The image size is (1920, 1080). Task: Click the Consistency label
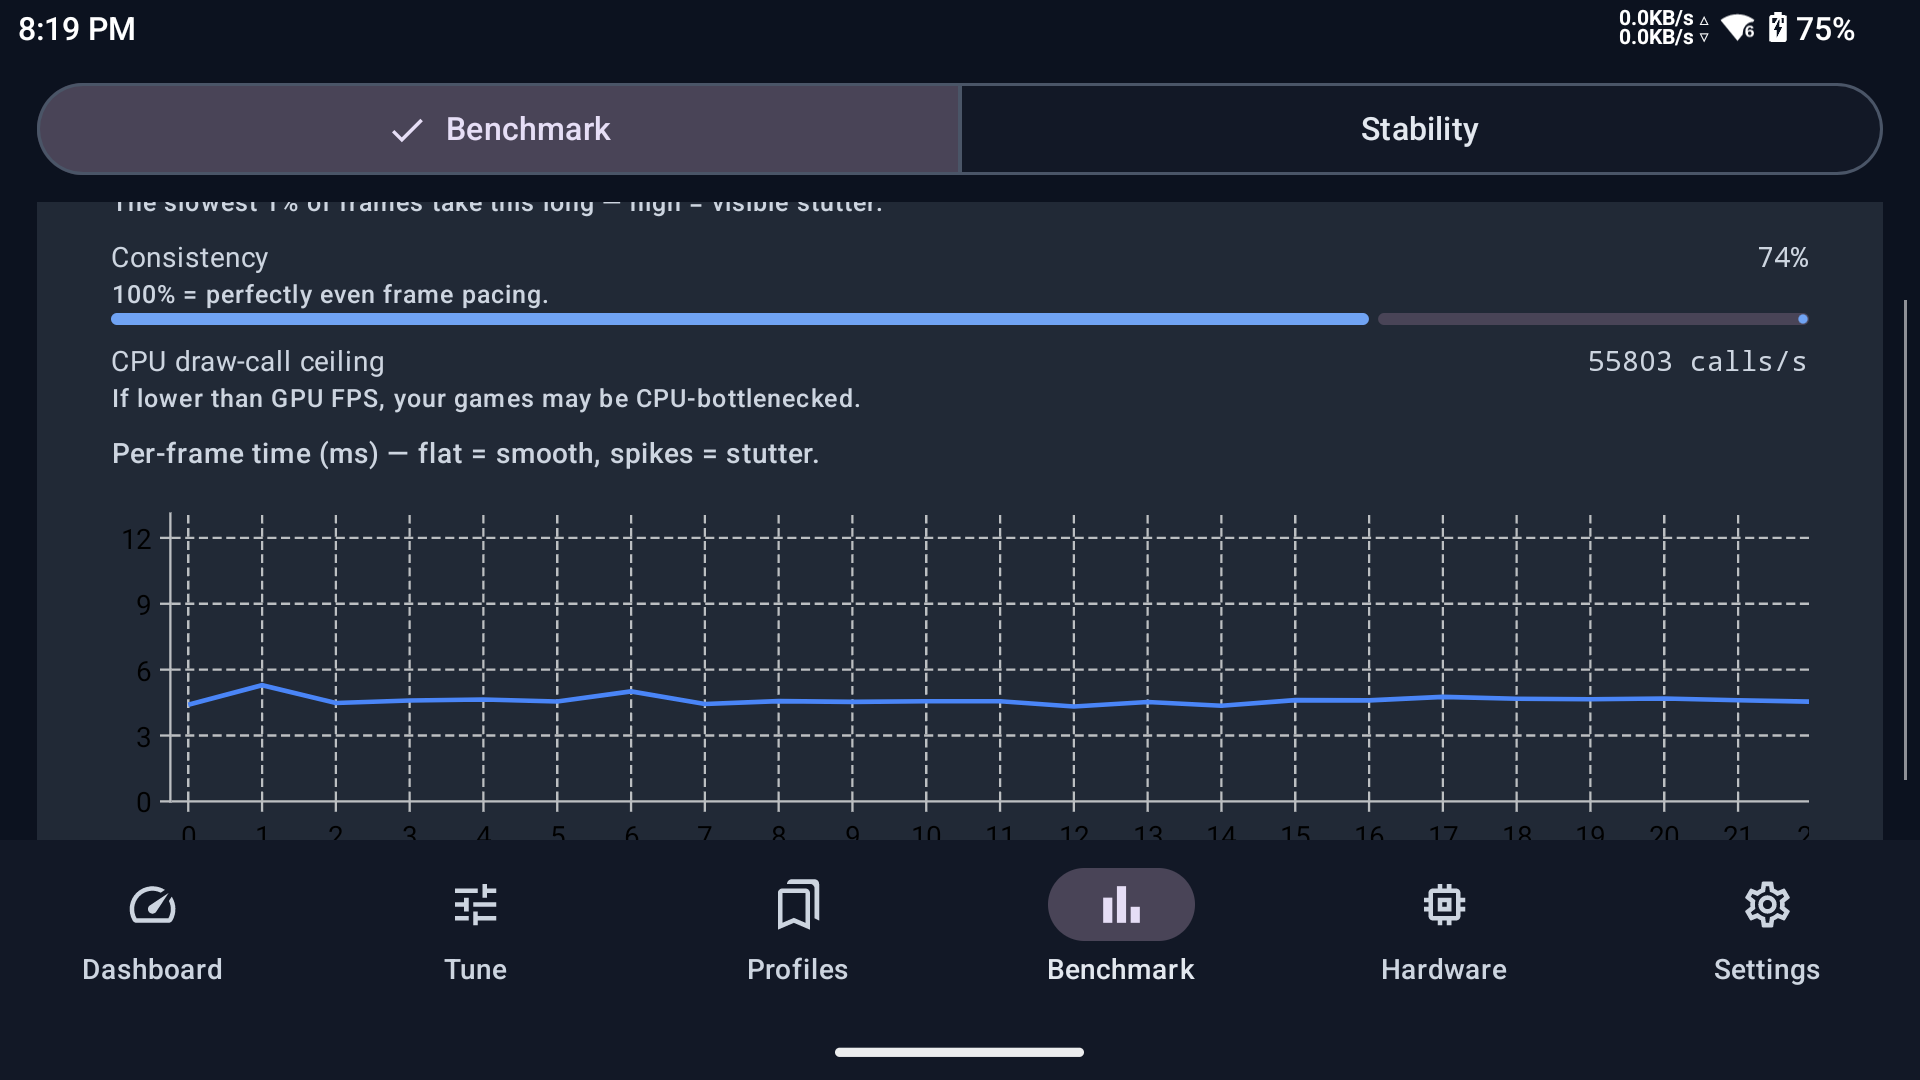coord(190,258)
